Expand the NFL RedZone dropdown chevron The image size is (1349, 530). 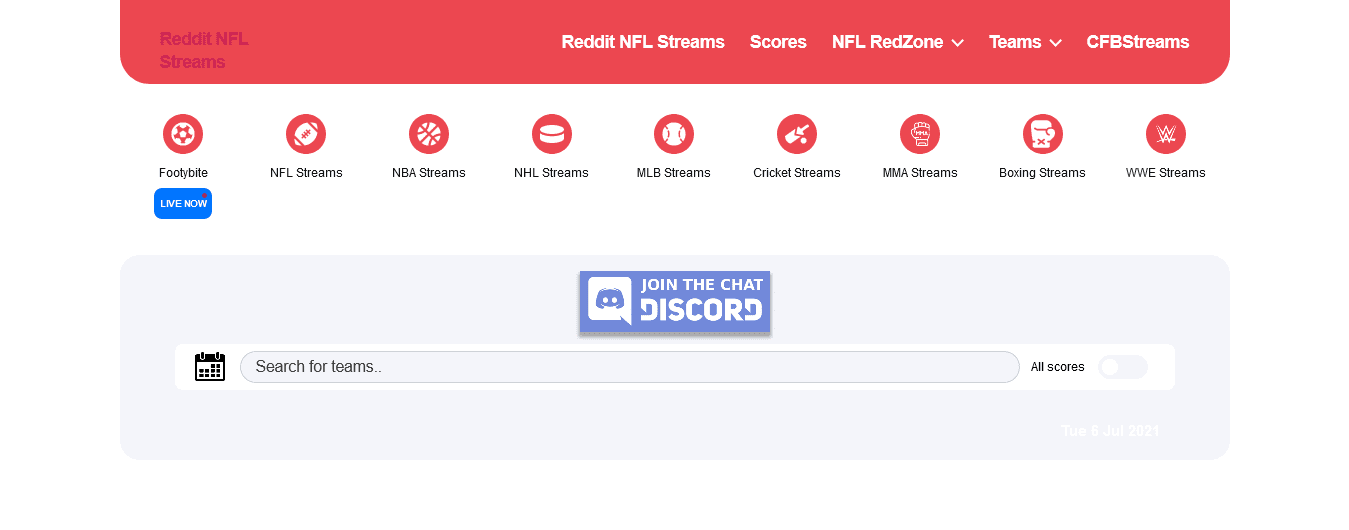pos(957,43)
